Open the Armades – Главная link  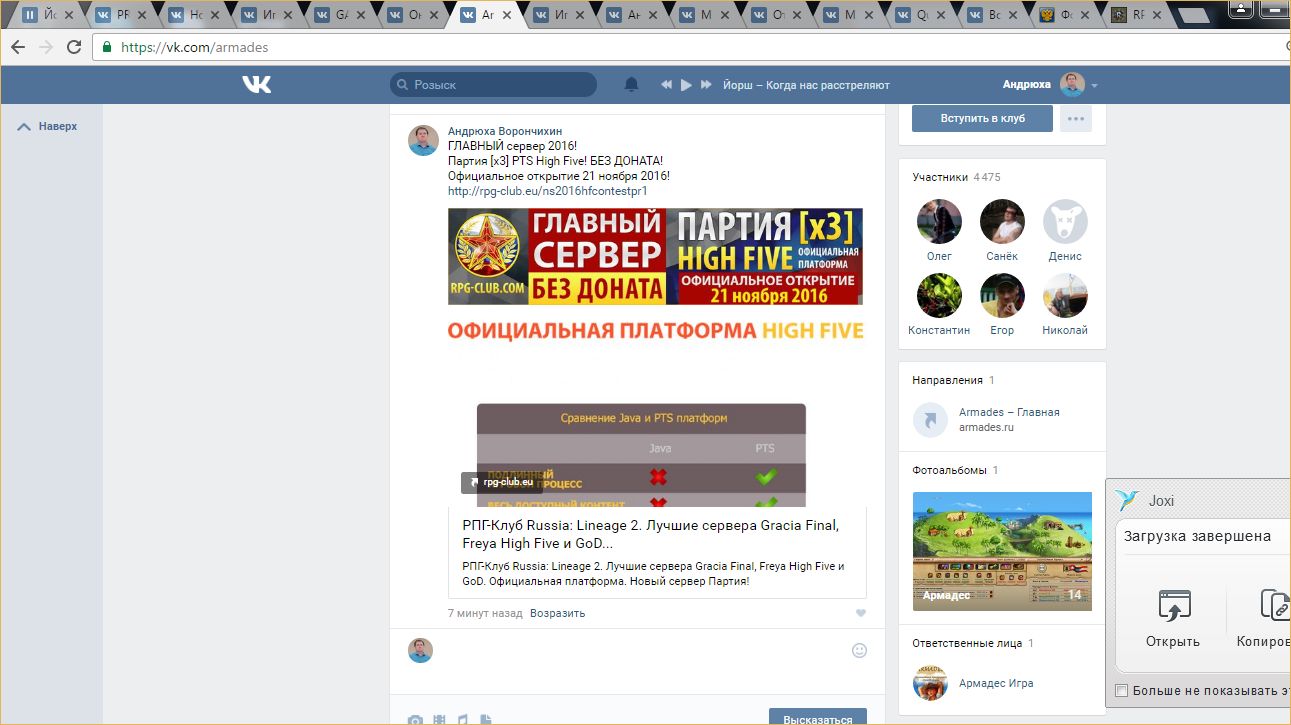point(1009,412)
